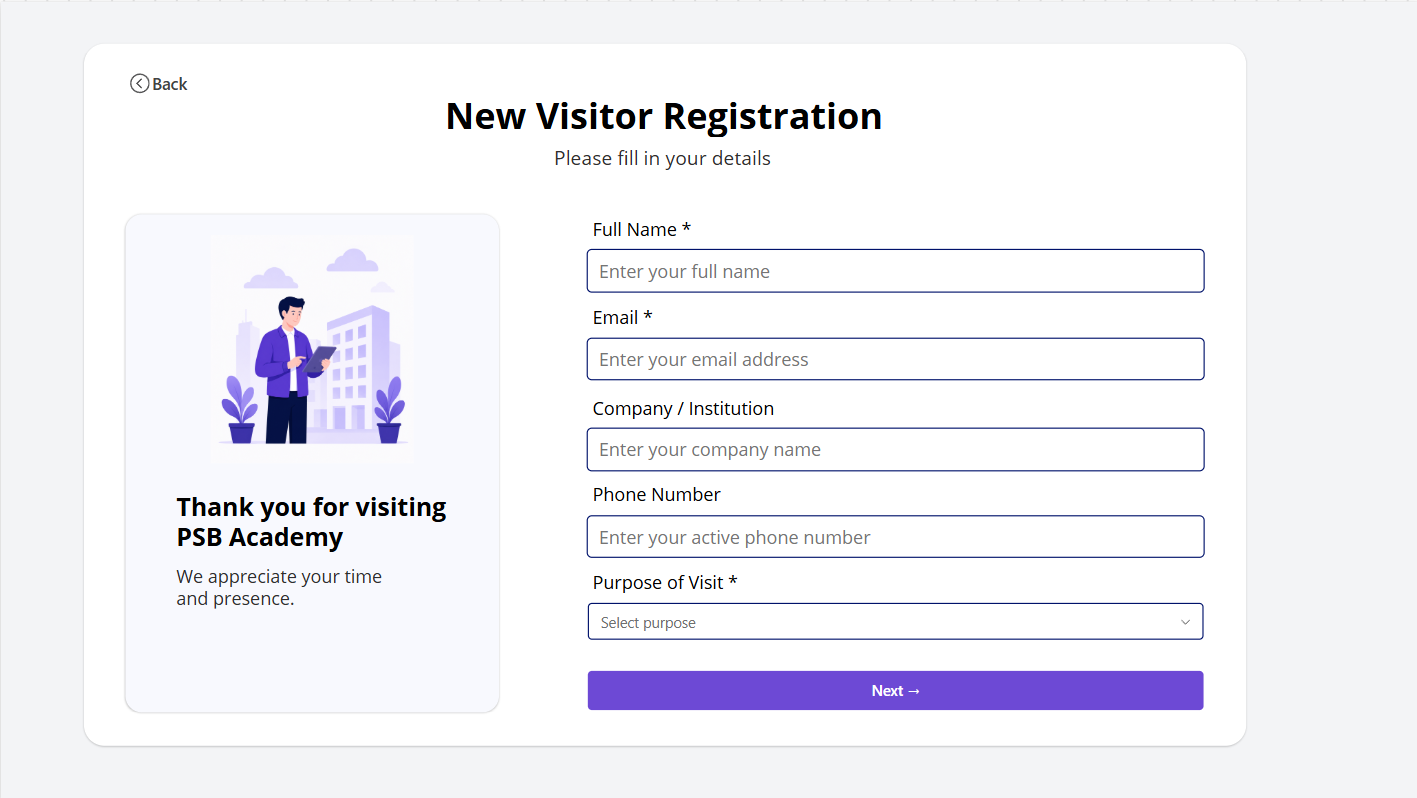The height and width of the screenshot is (798, 1417).
Task: Click the Purpose of Visit label
Action: [x=665, y=582]
